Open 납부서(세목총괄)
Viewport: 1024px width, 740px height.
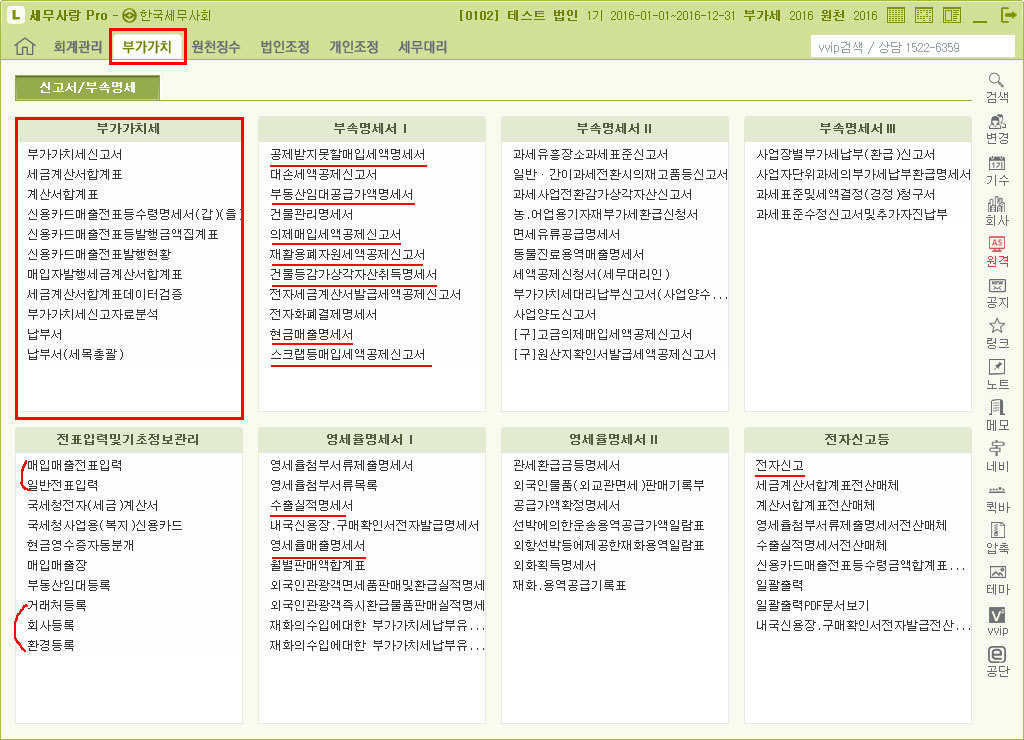point(75,355)
